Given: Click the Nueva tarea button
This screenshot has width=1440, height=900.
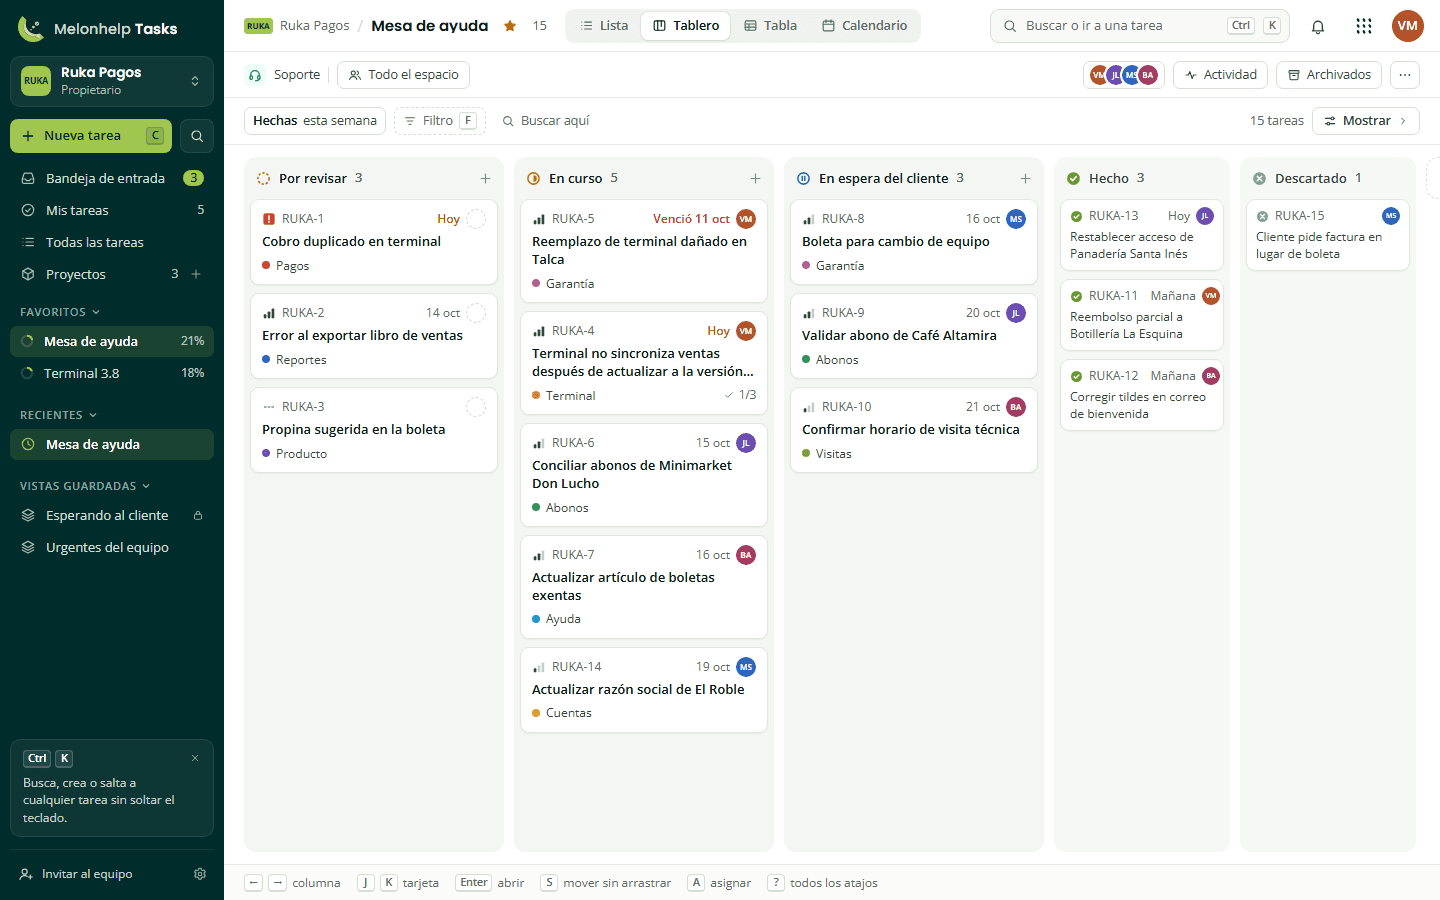Looking at the screenshot, I should [x=91, y=136].
